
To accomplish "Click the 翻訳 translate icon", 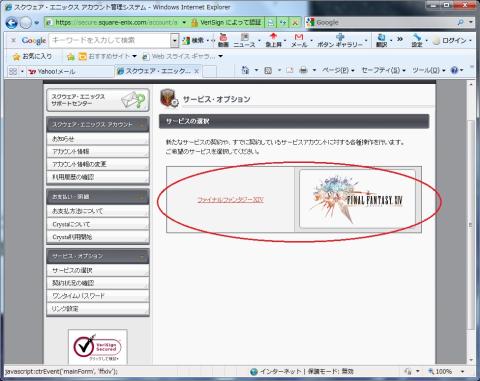I will tap(382, 40).
